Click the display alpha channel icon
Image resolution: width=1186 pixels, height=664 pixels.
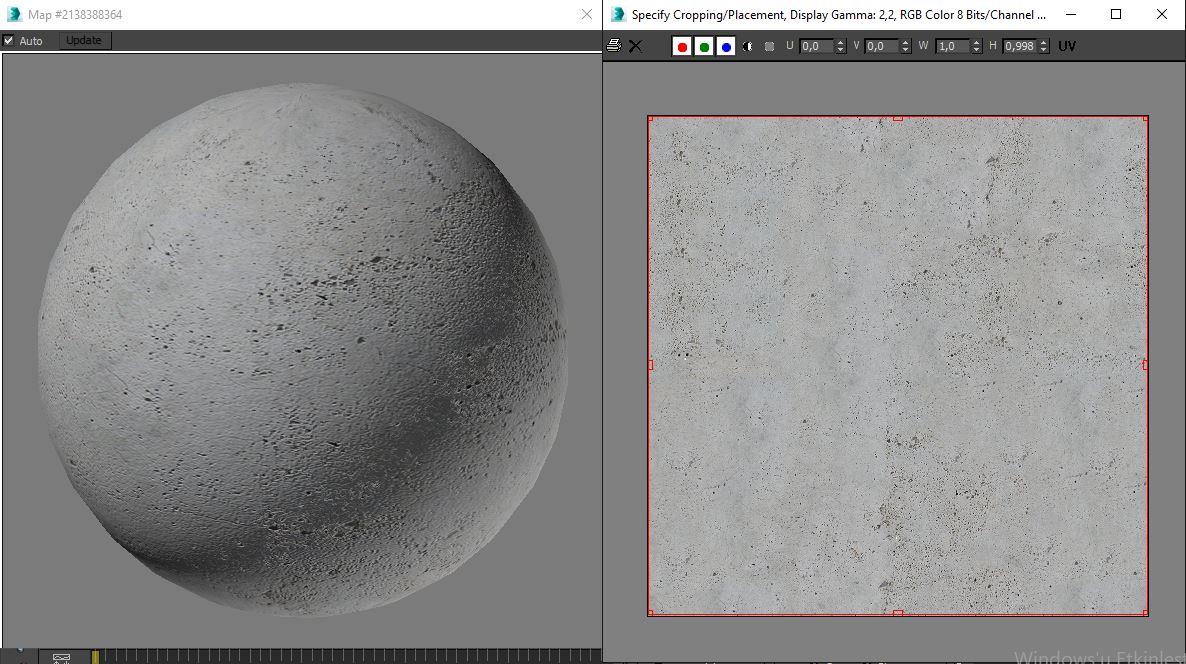coord(748,47)
